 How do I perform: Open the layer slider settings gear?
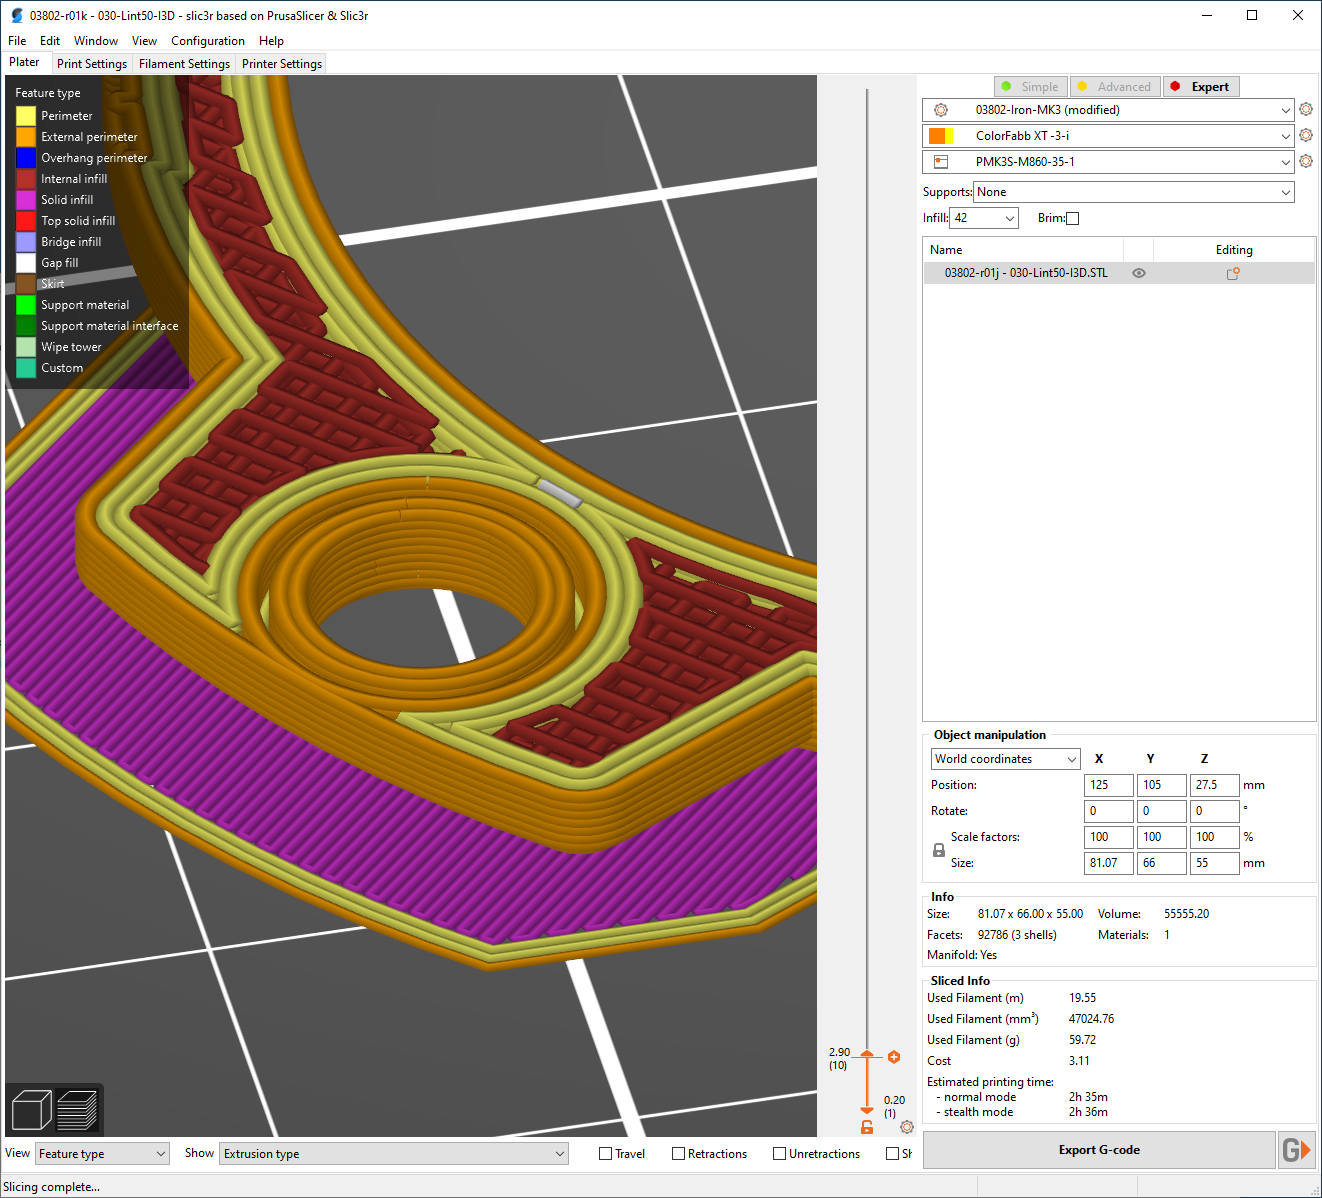(x=907, y=1127)
